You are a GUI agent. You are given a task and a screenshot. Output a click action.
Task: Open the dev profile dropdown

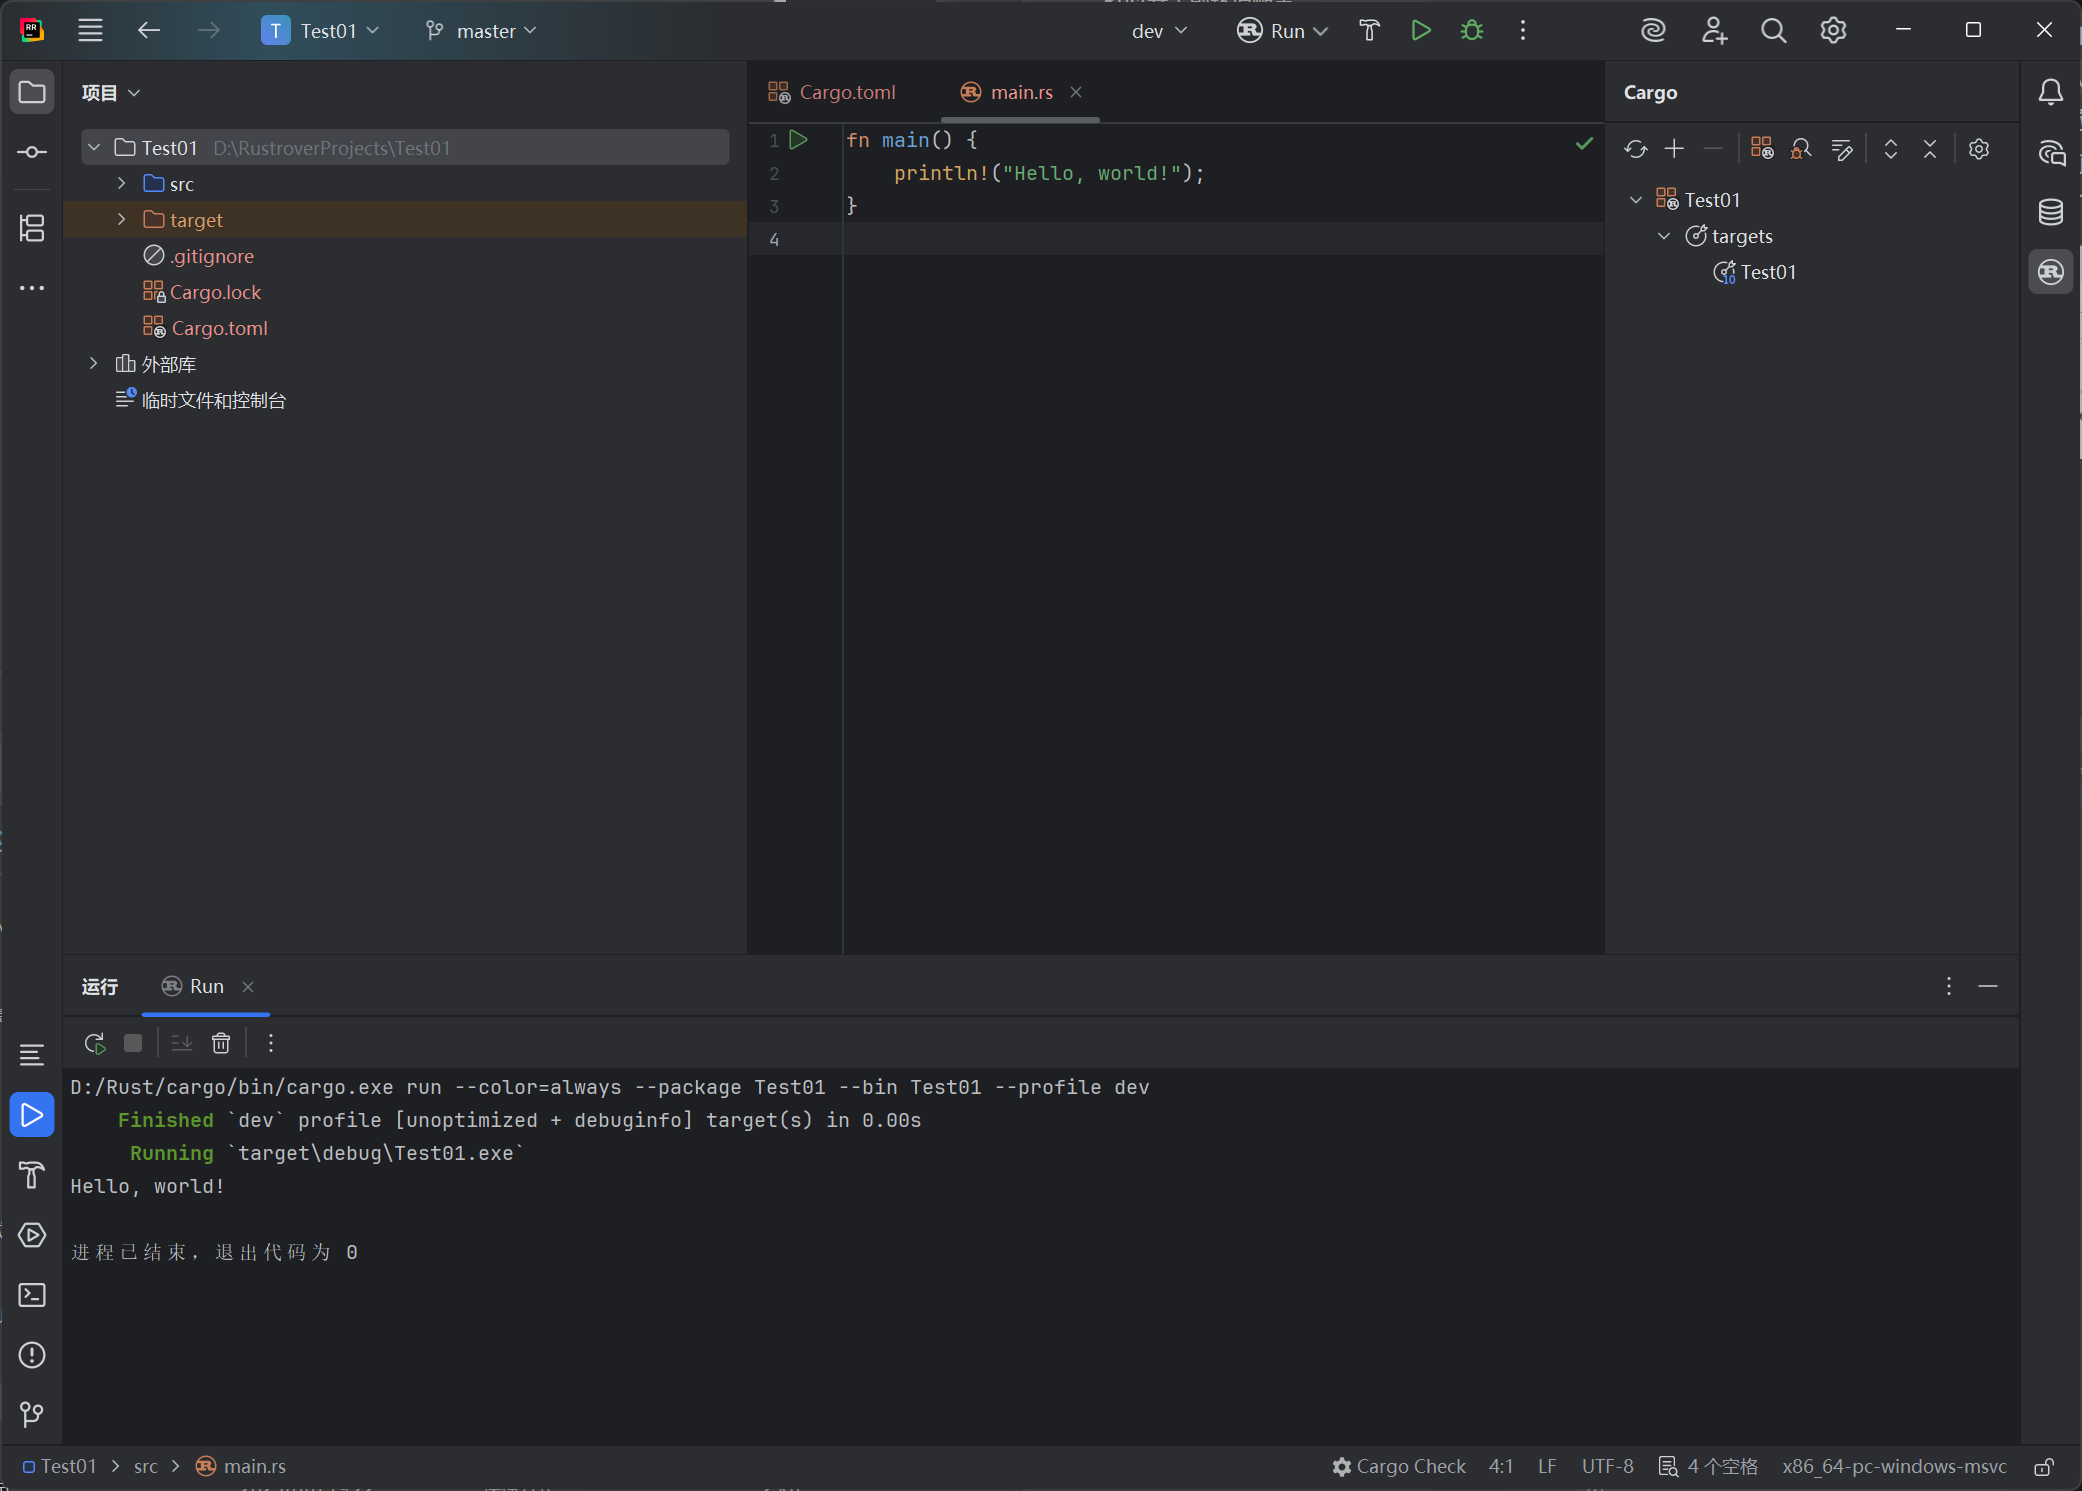1159,31
